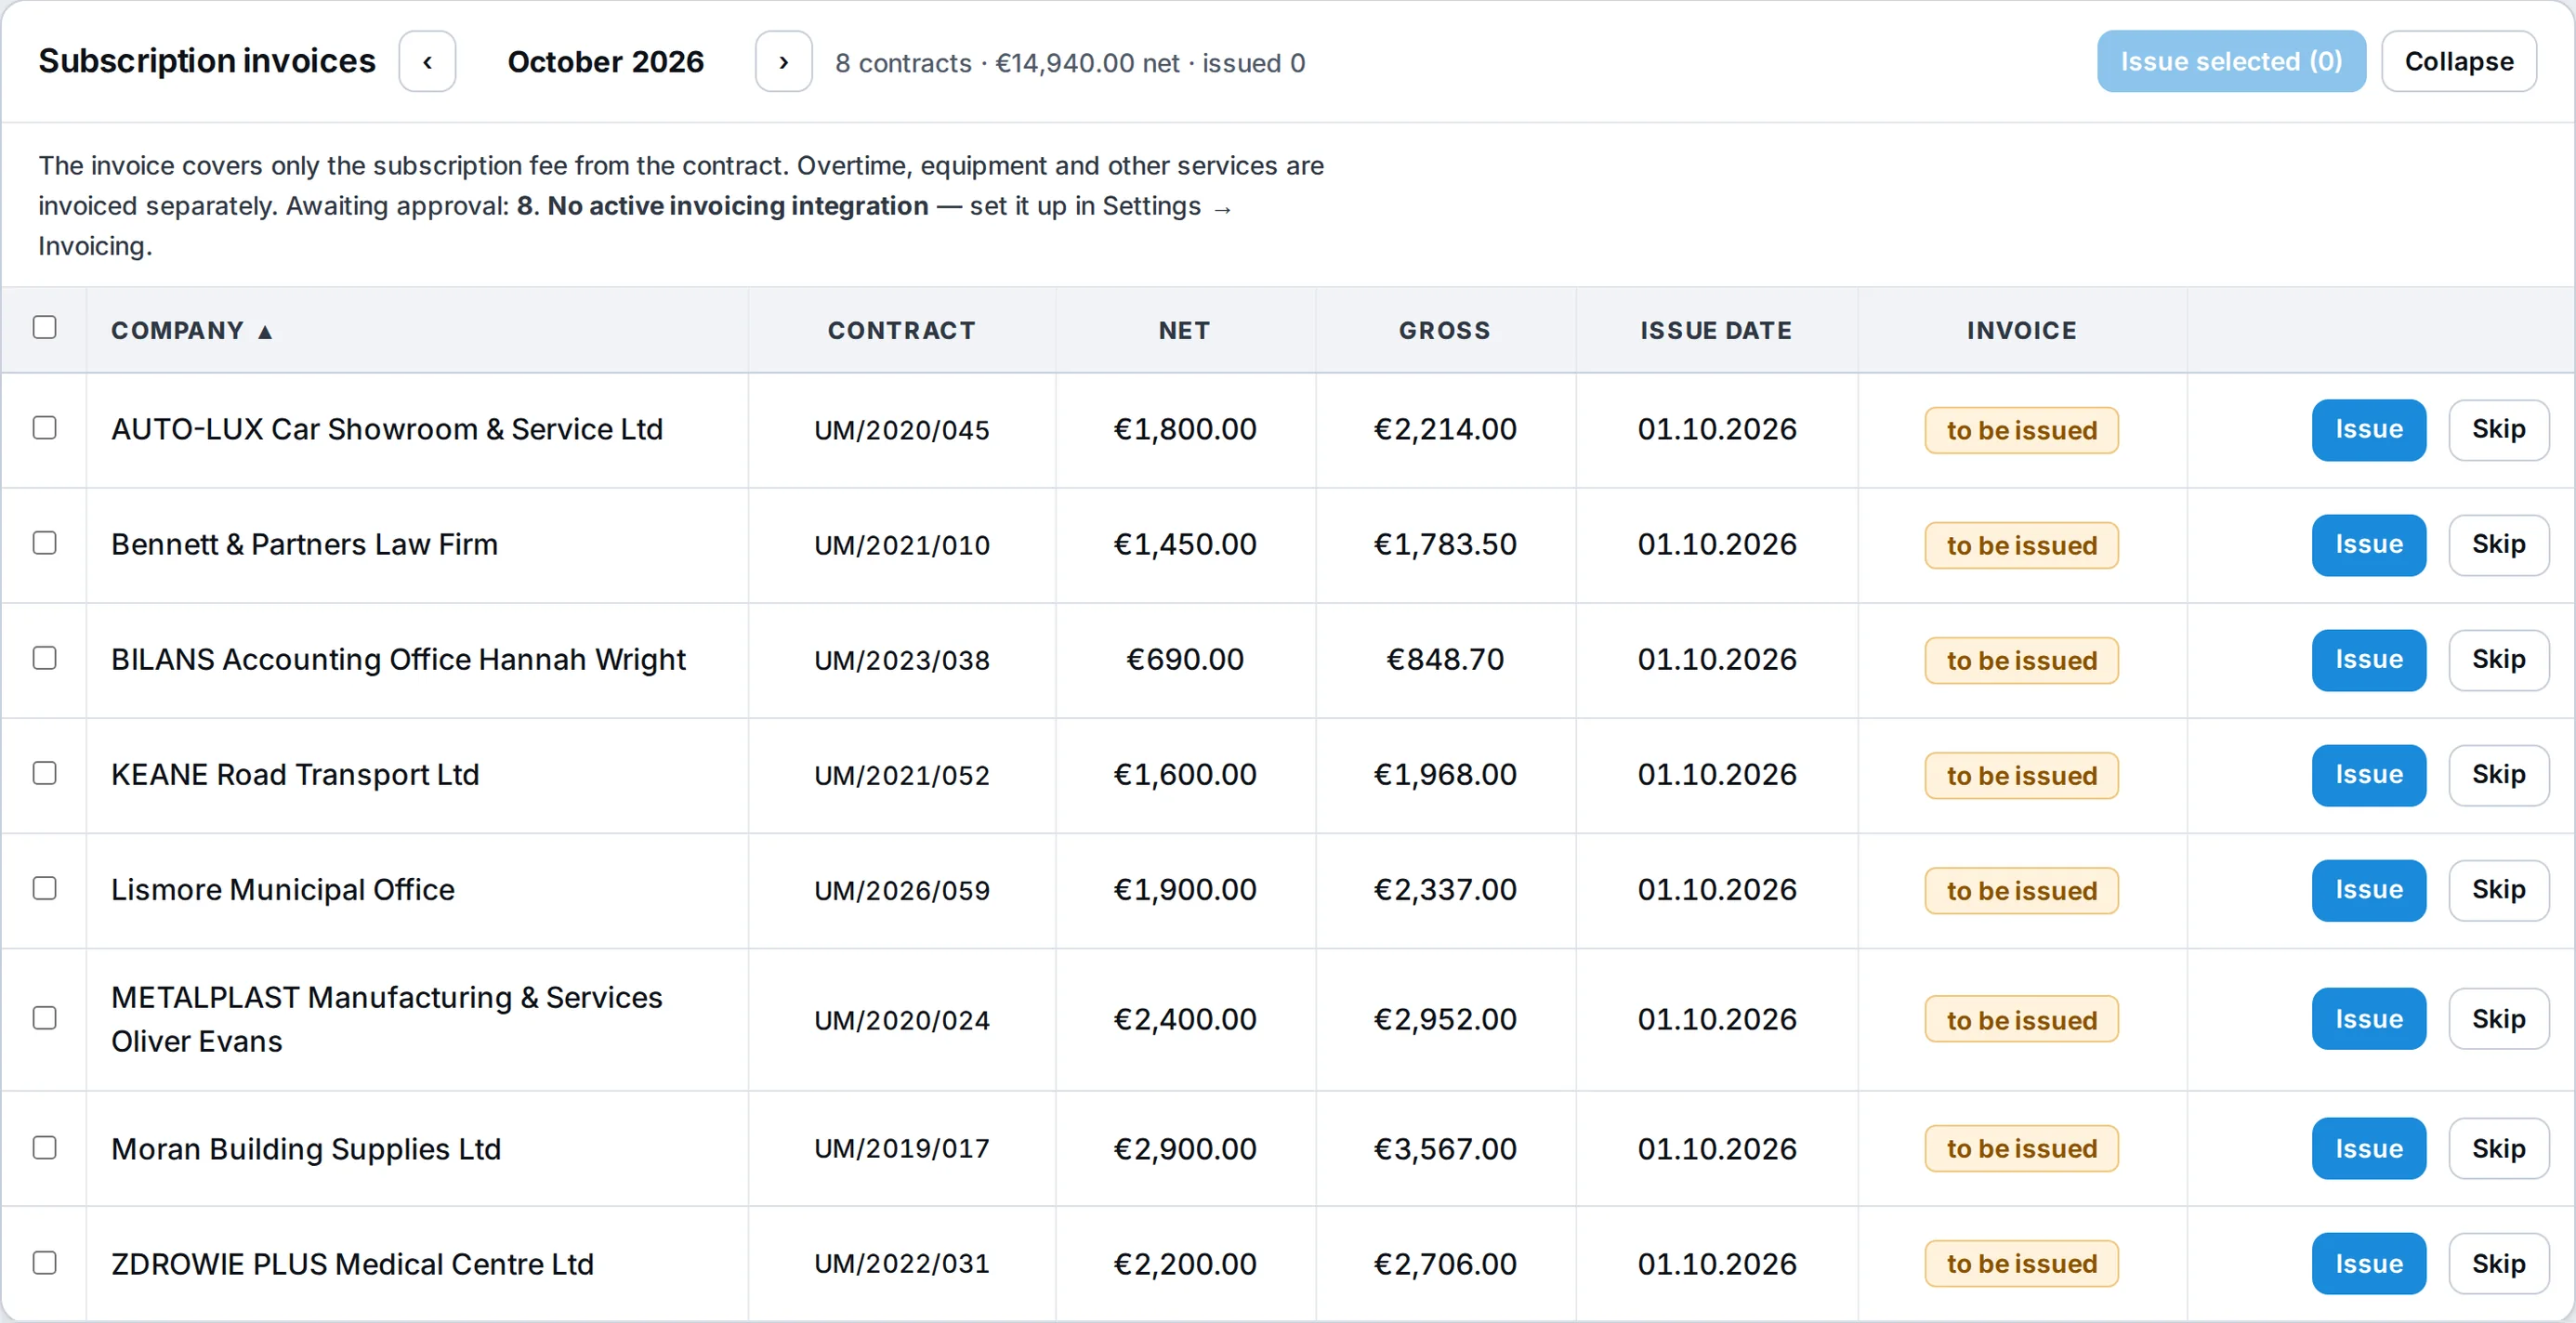Click contract number UM/2020/045
The height and width of the screenshot is (1323, 2576).
[x=901, y=430]
